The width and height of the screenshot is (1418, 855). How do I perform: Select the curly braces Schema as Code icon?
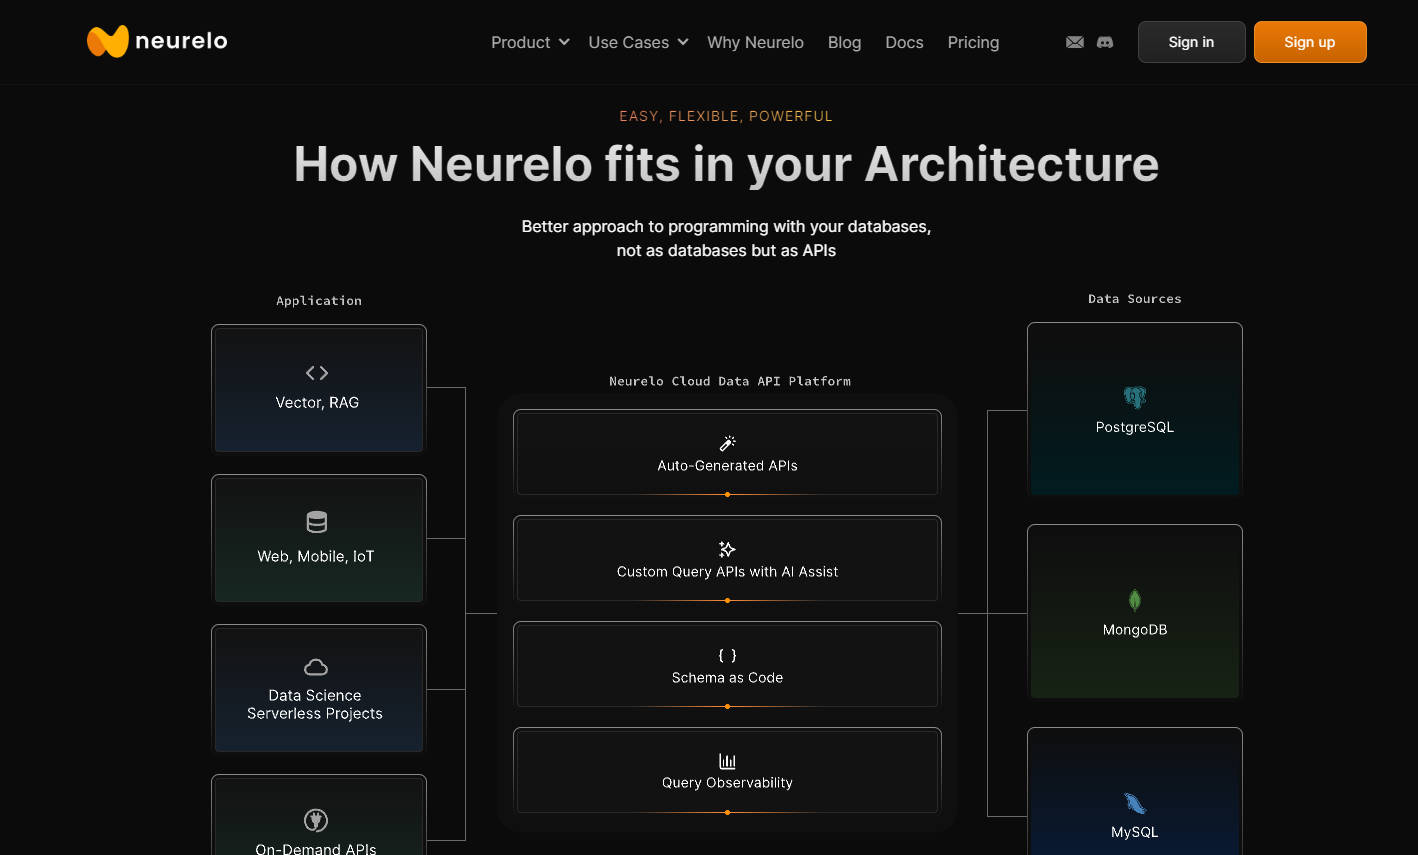click(x=727, y=655)
